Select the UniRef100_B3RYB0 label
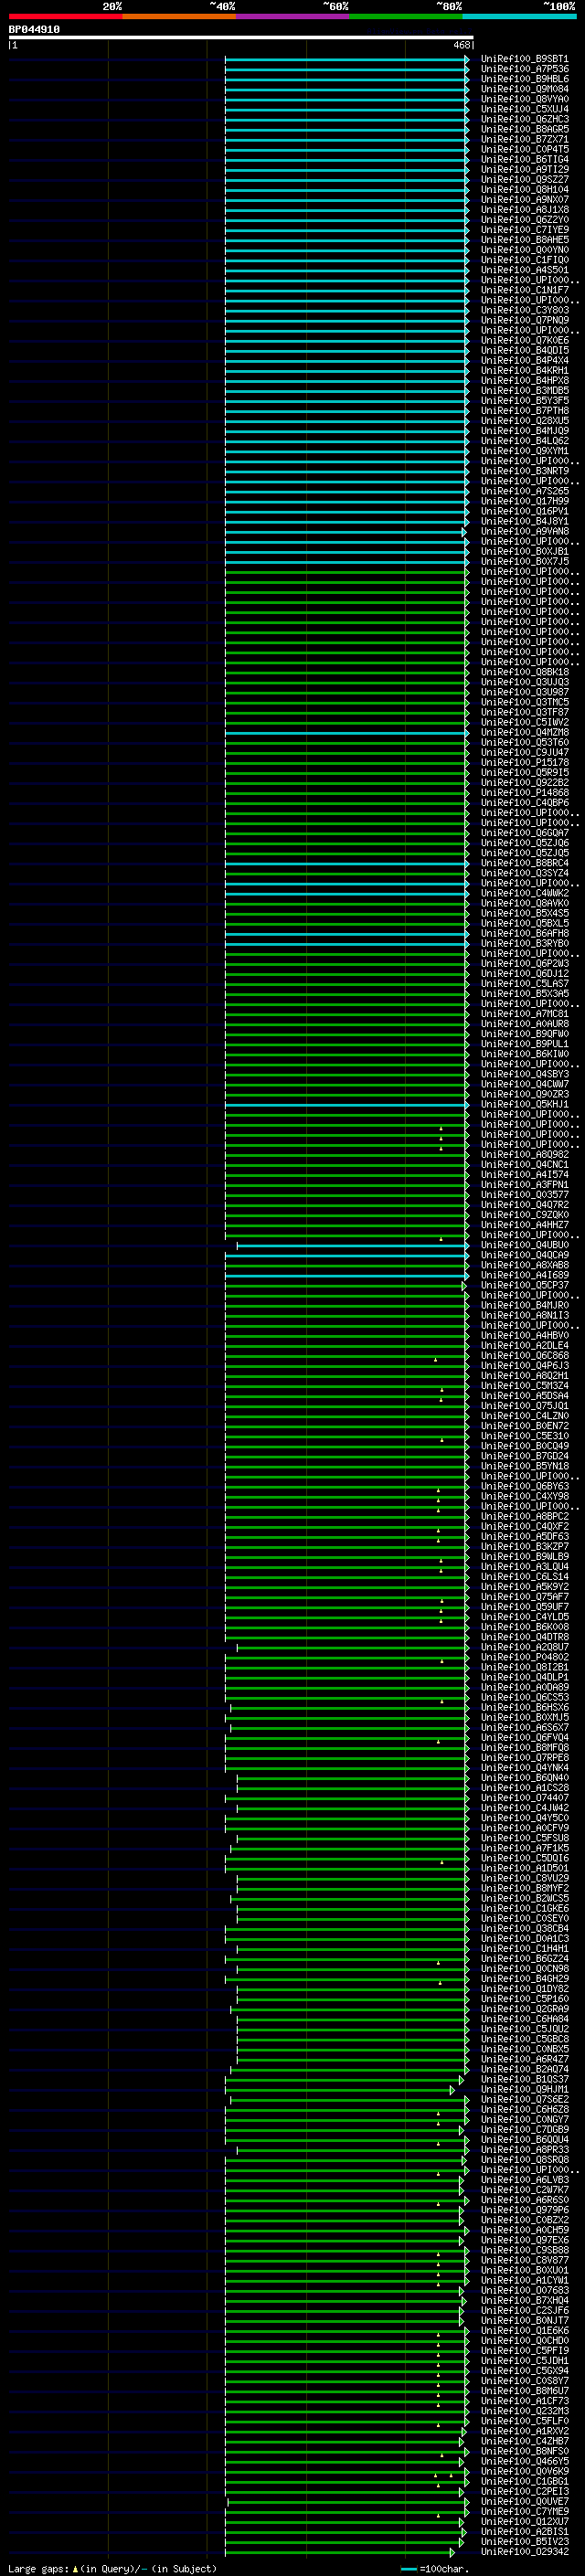 (524, 943)
